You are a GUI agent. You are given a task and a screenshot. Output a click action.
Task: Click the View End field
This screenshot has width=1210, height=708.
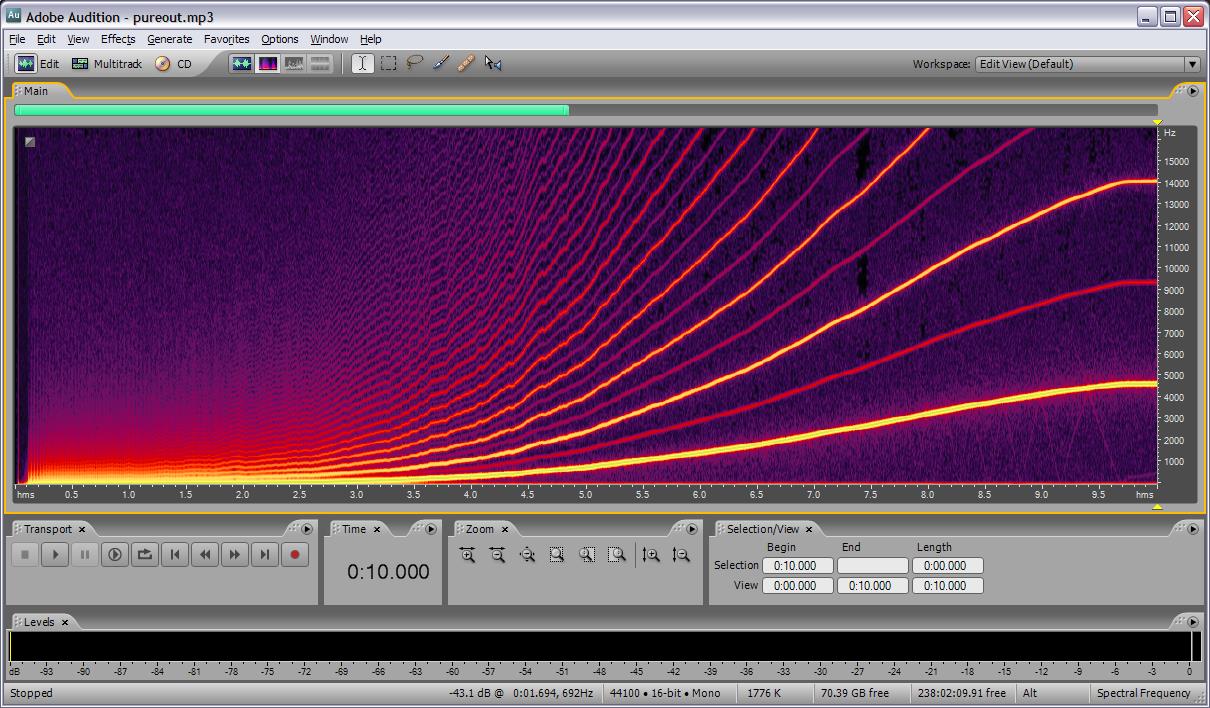[x=873, y=586]
